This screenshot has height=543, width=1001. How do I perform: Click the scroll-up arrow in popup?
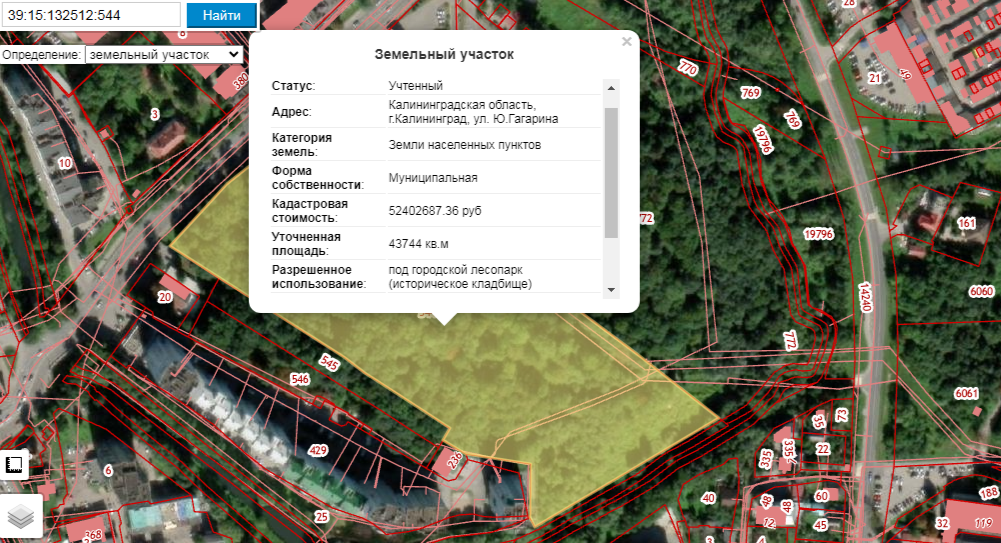point(611,87)
